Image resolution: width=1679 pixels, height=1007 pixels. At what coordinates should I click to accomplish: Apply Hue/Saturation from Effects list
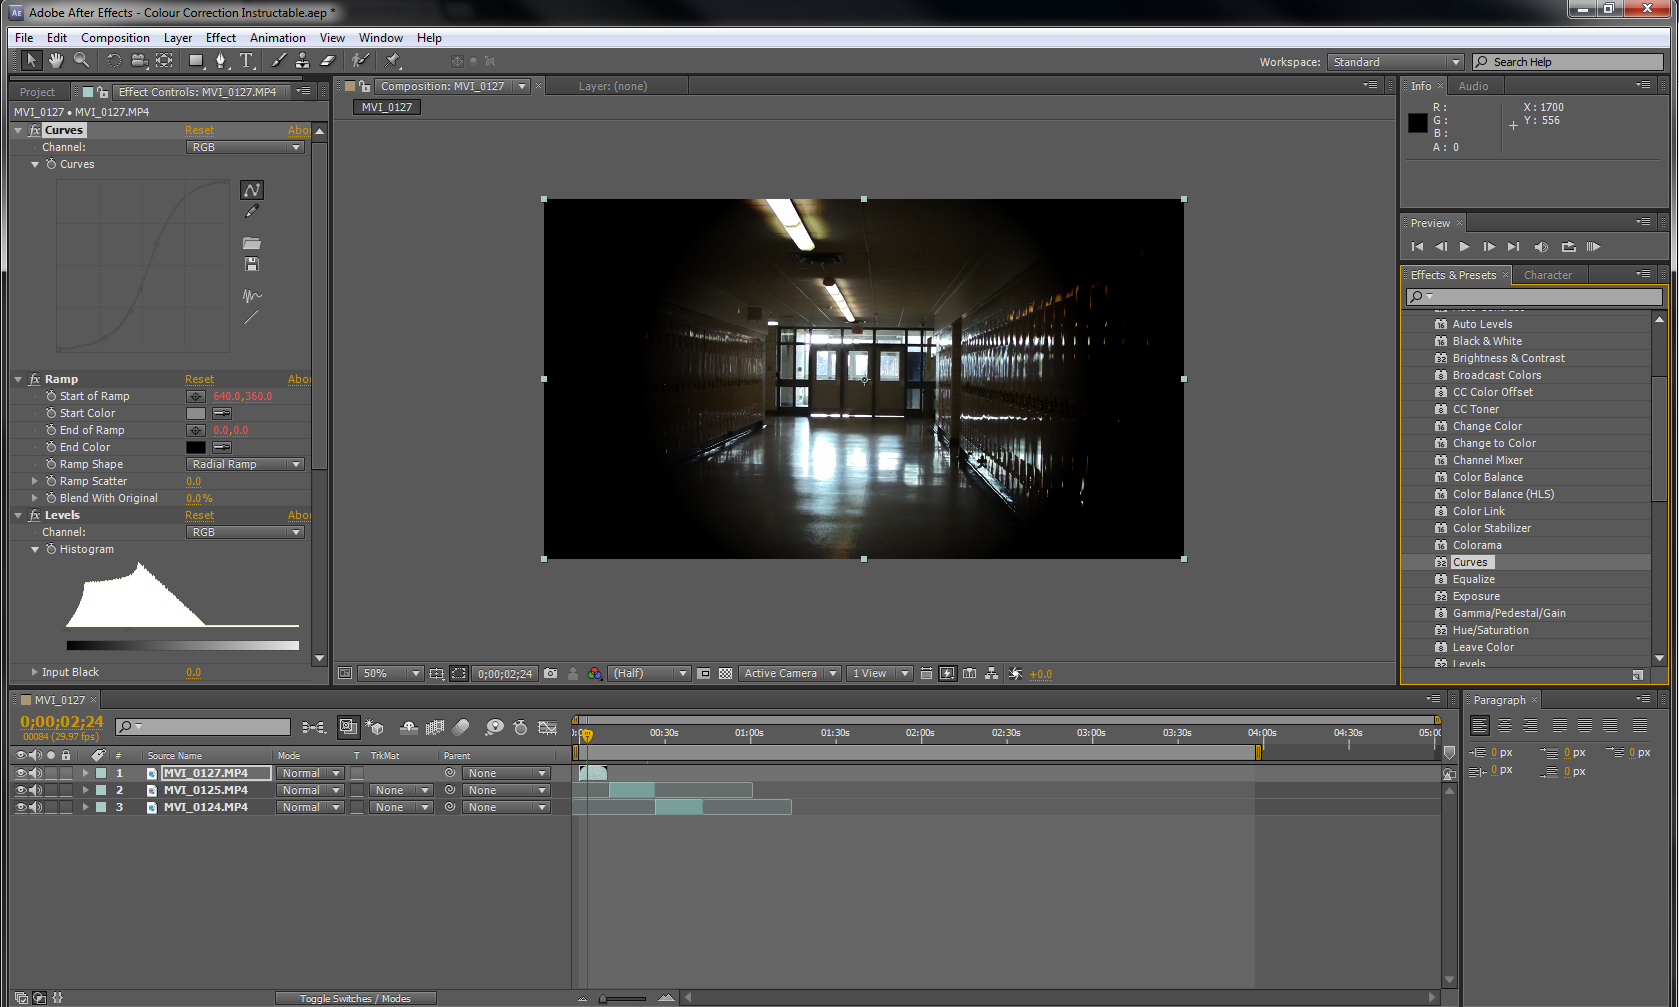pos(1490,630)
